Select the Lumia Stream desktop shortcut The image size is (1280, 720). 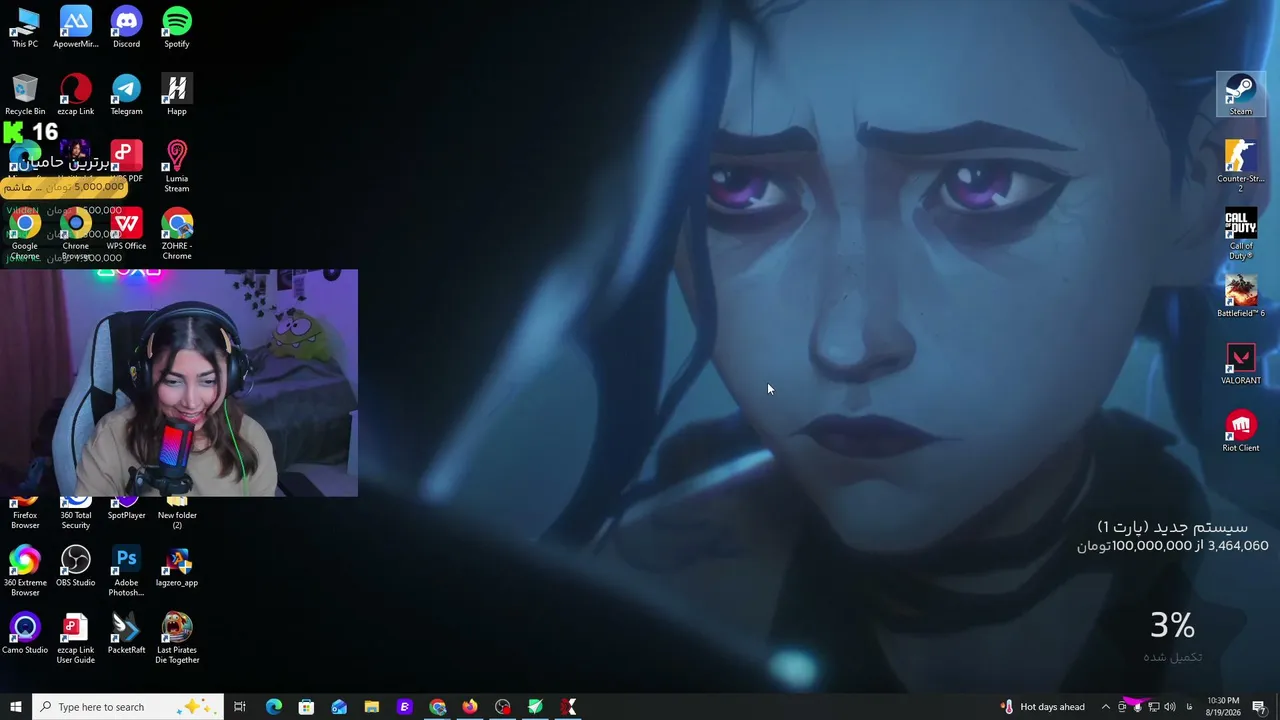(x=177, y=167)
